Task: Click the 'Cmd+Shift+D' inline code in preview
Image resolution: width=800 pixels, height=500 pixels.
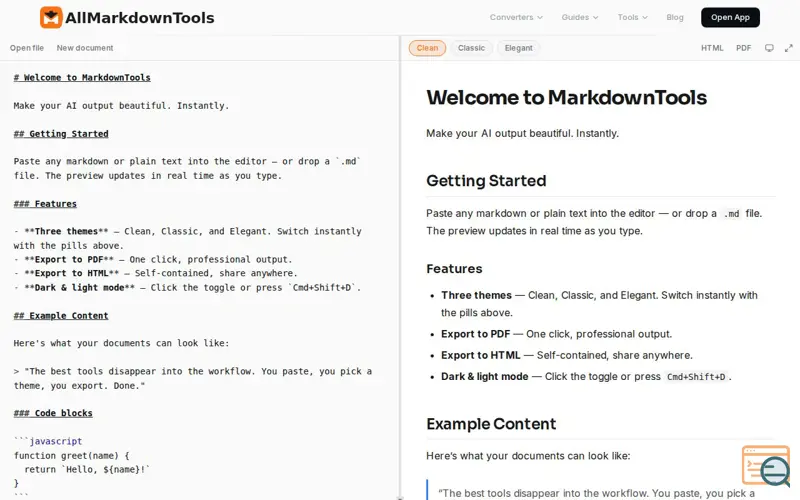Action: pyautogui.click(x=696, y=377)
